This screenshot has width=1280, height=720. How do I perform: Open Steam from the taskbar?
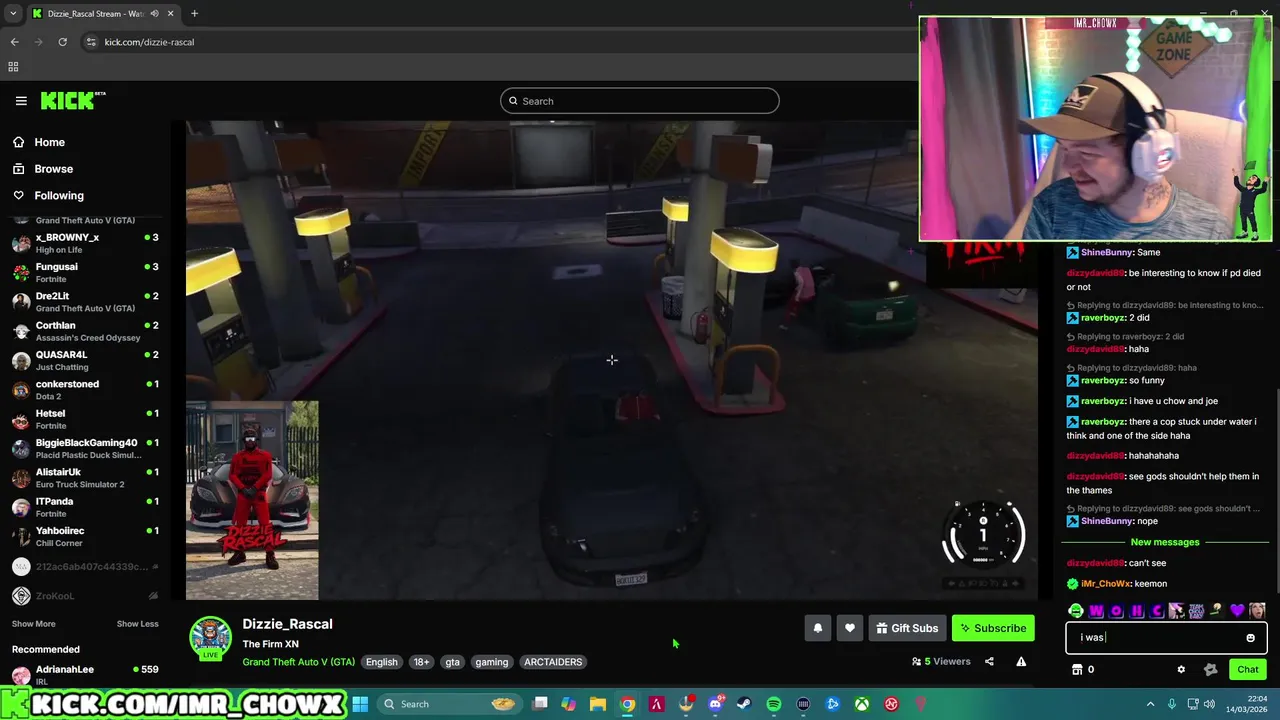[x=744, y=704]
